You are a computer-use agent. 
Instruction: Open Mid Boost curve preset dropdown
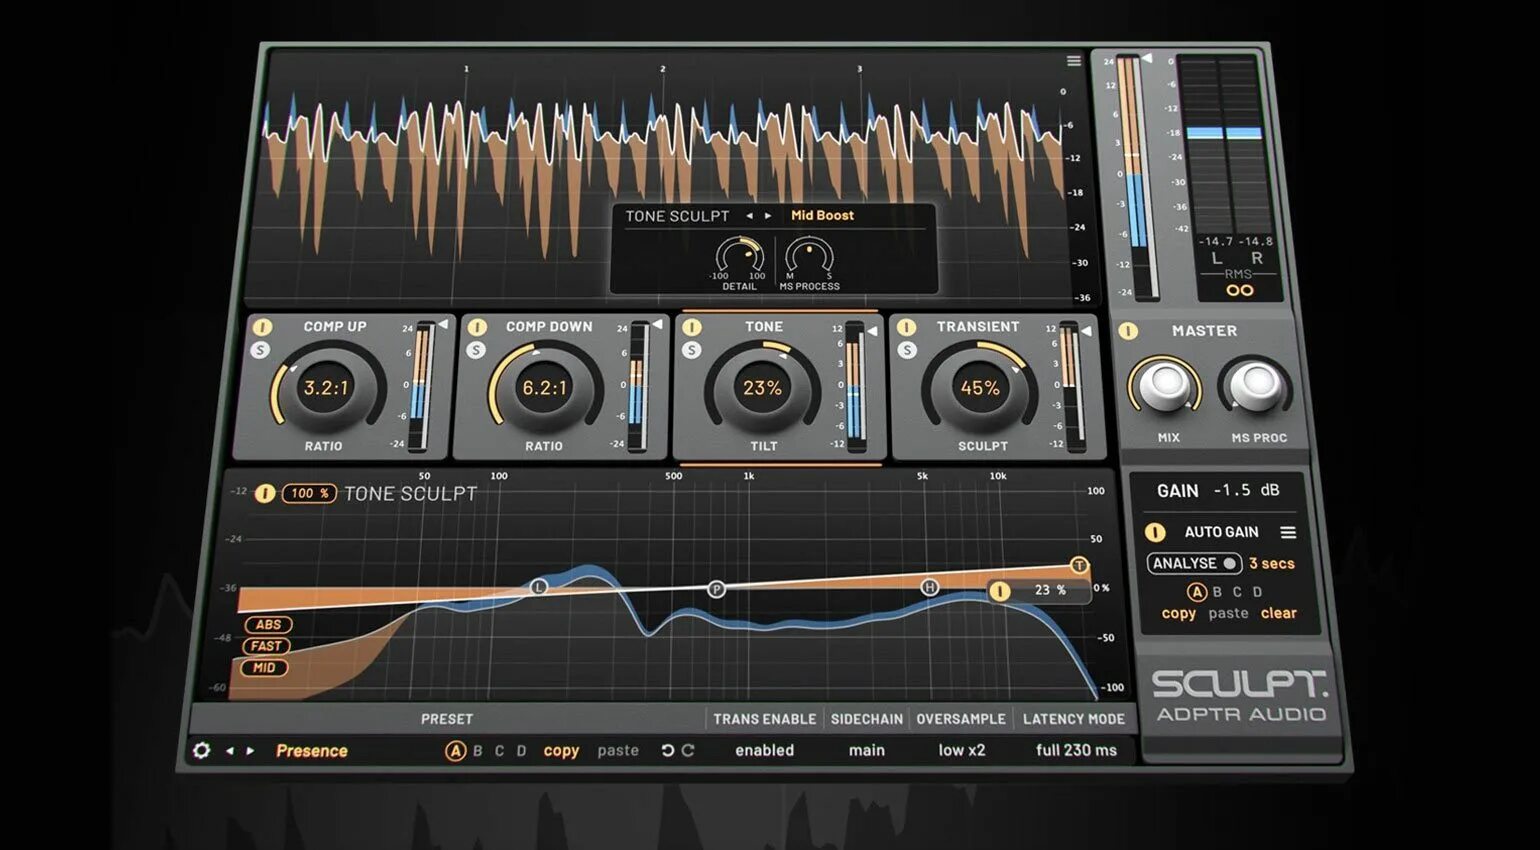[822, 216]
